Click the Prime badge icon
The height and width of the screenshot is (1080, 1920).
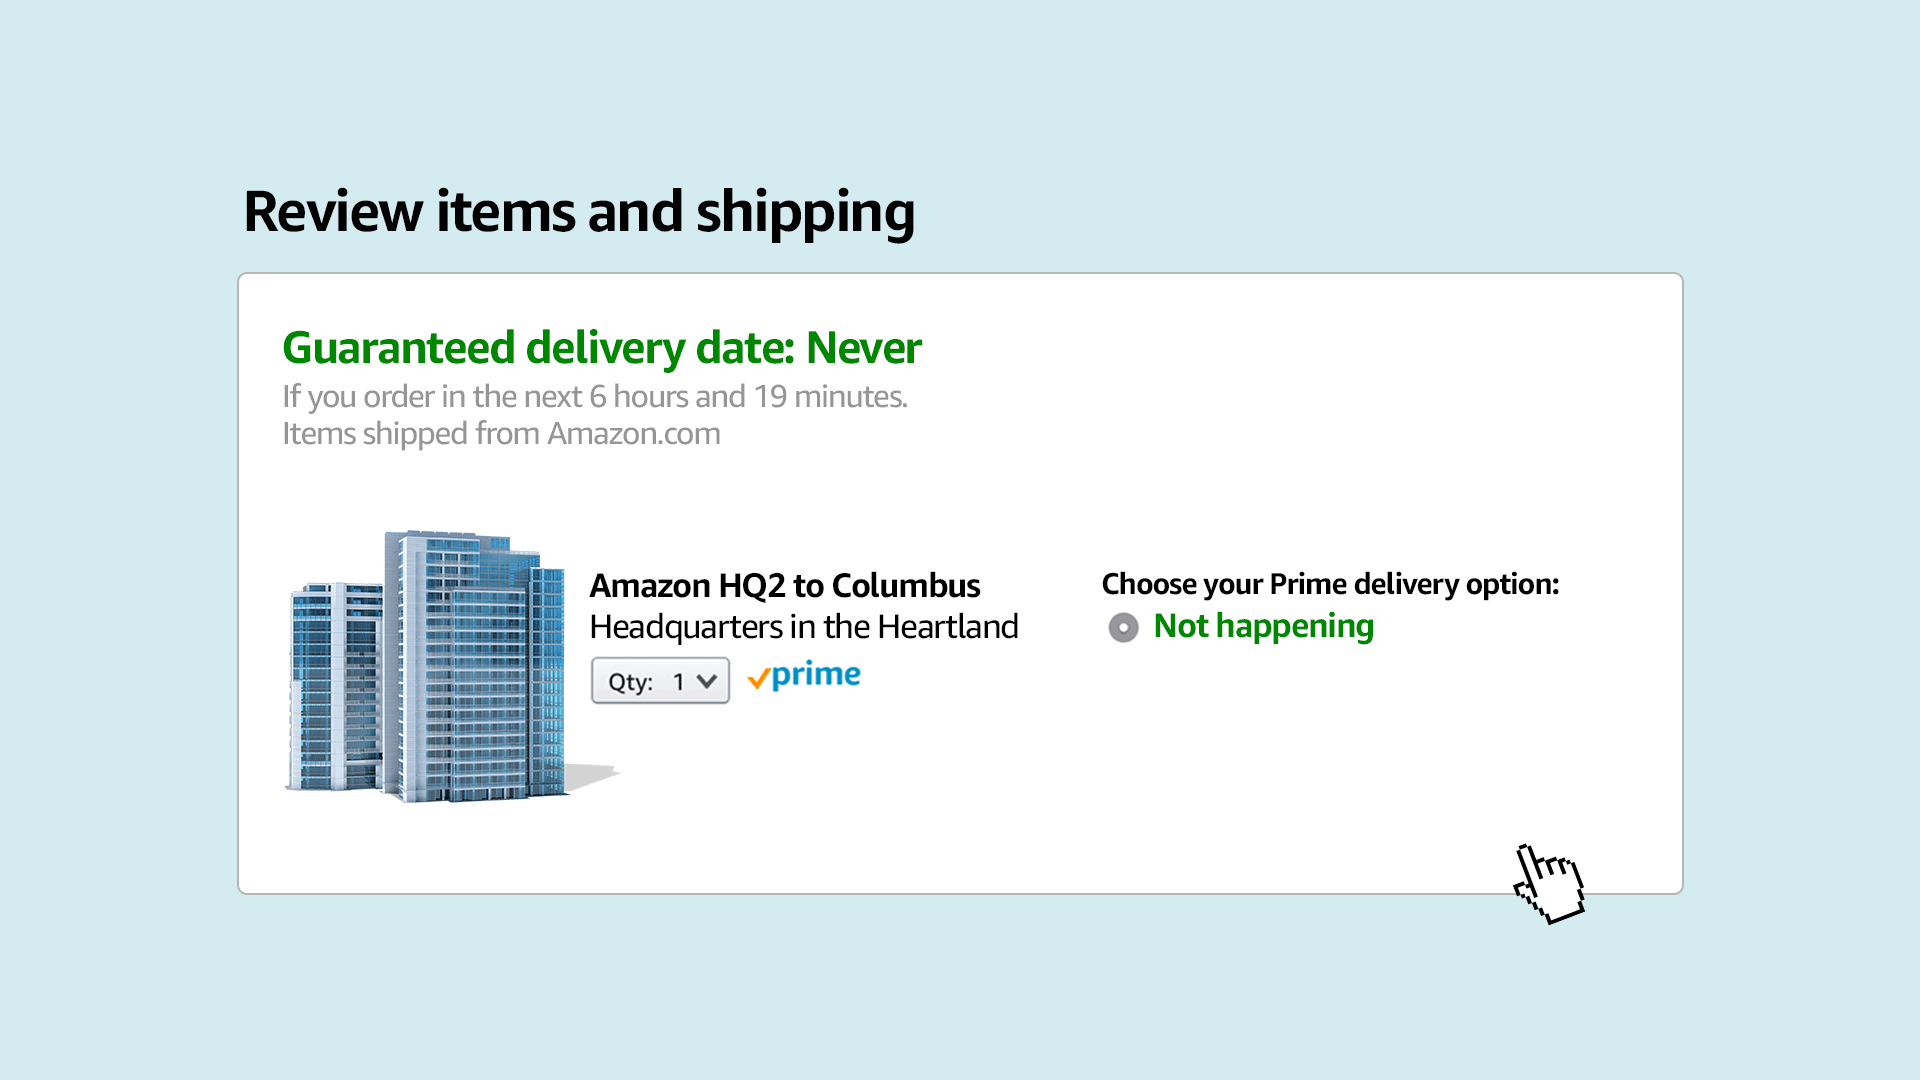(804, 676)
